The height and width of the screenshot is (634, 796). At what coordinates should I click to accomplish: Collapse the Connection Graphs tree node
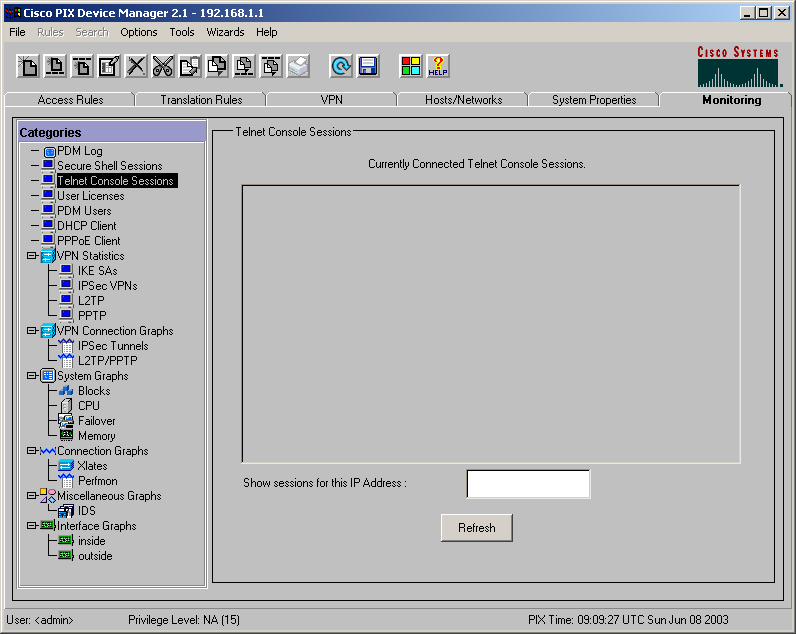32,451
